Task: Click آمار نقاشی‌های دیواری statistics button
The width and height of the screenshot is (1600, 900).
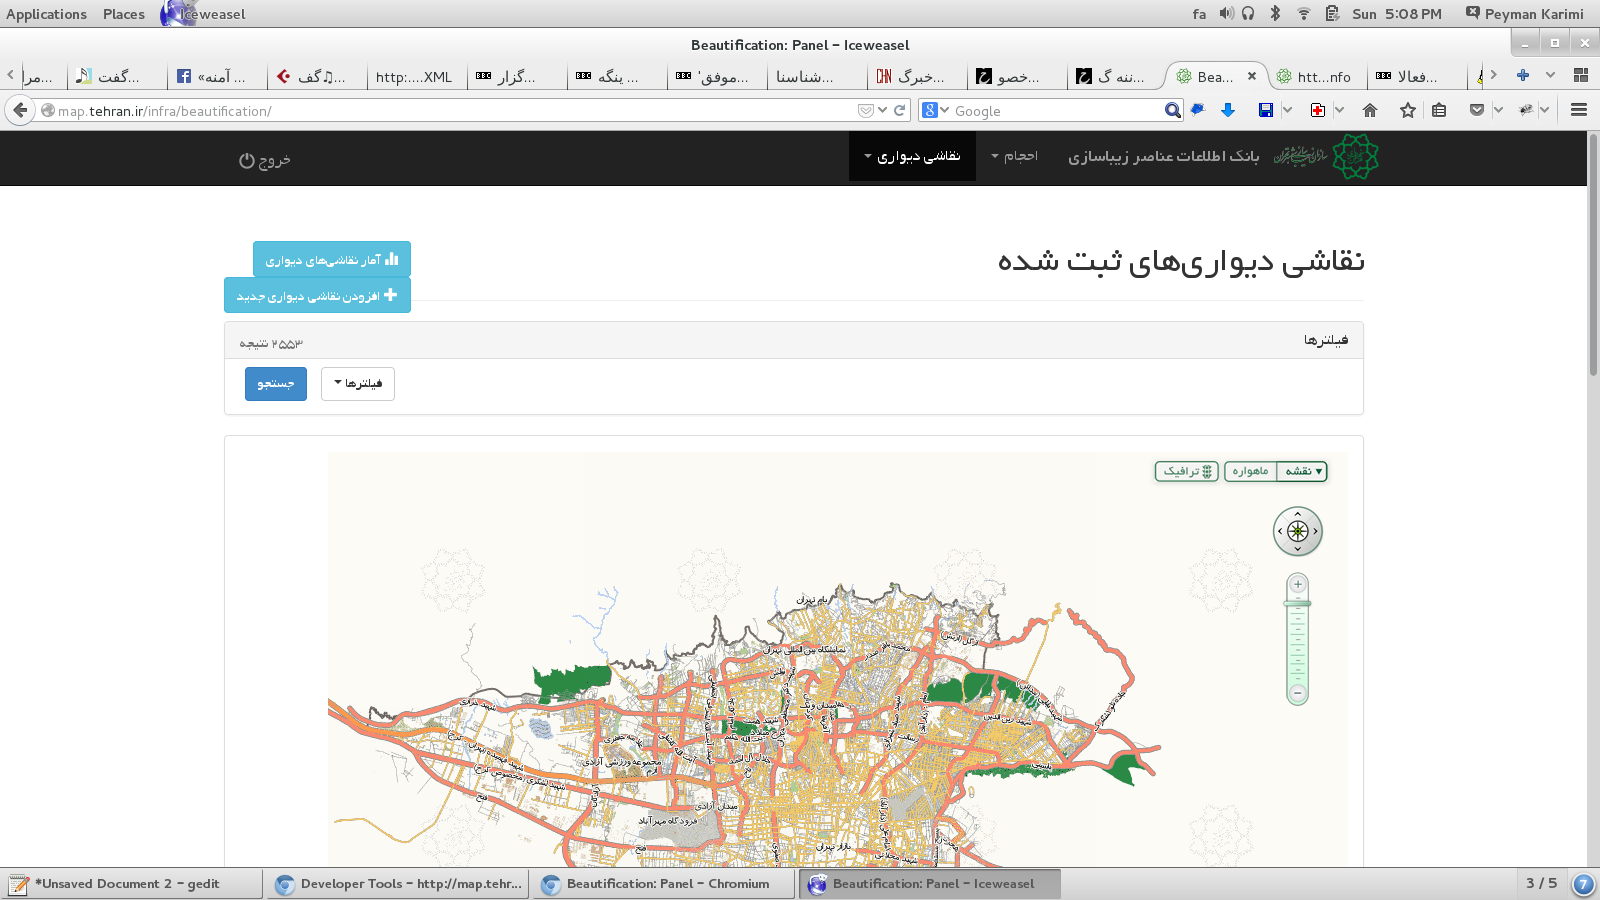Action: [x=332, y=259]
